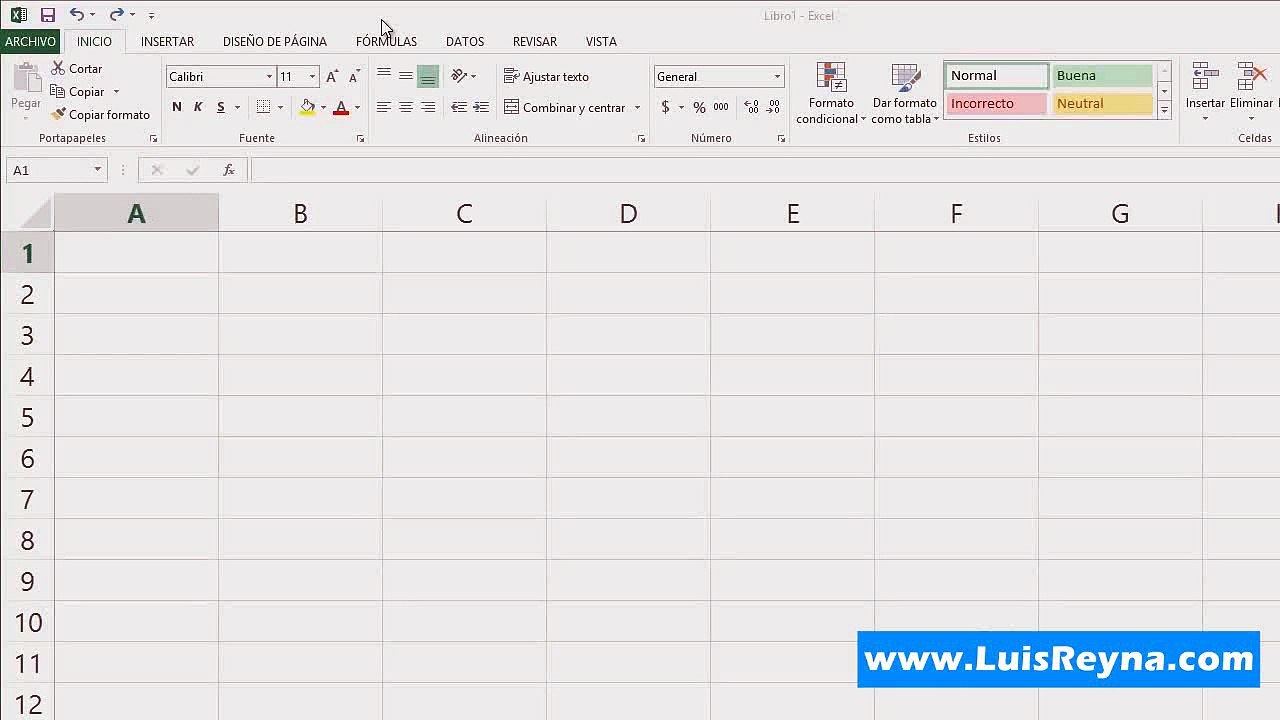The height and width of the screenshot is (720, 1280).
Task: Apply the Buena cell style
Action: (1102, 76)
